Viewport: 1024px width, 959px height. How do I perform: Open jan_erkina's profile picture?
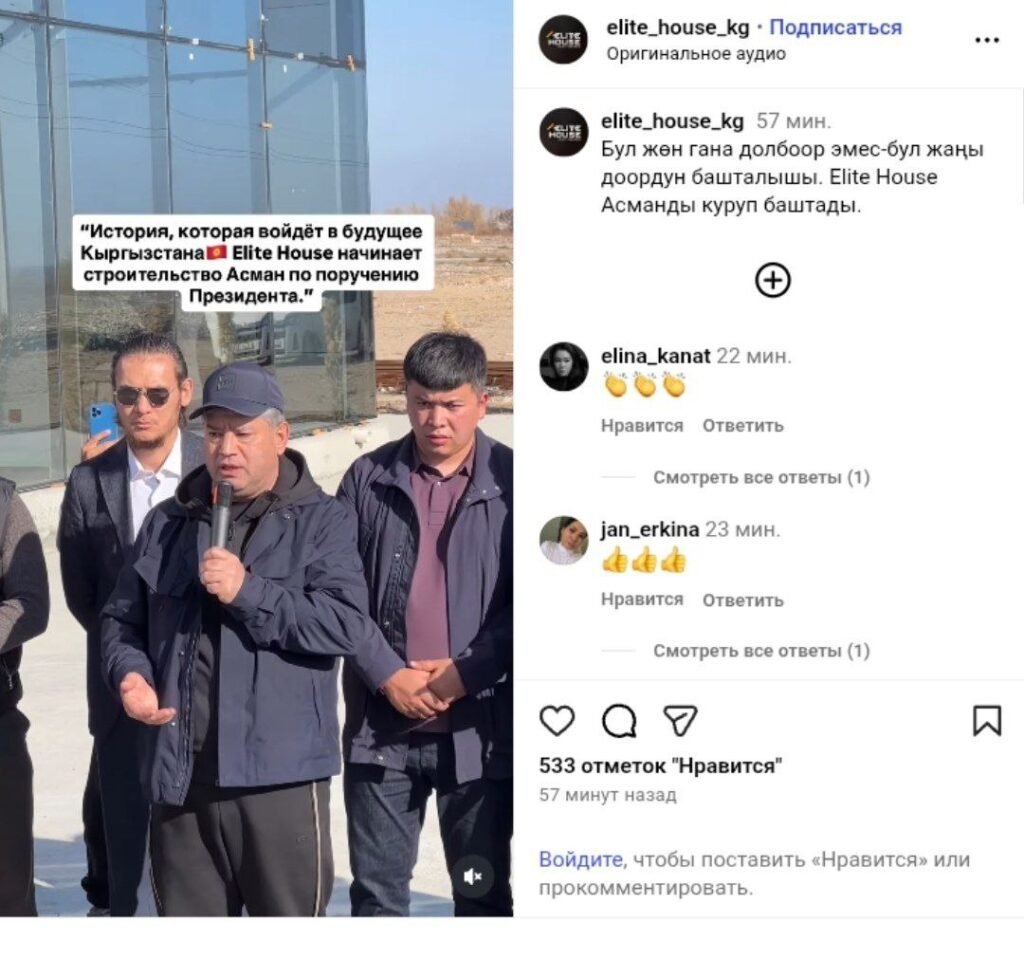coord(564,540)
